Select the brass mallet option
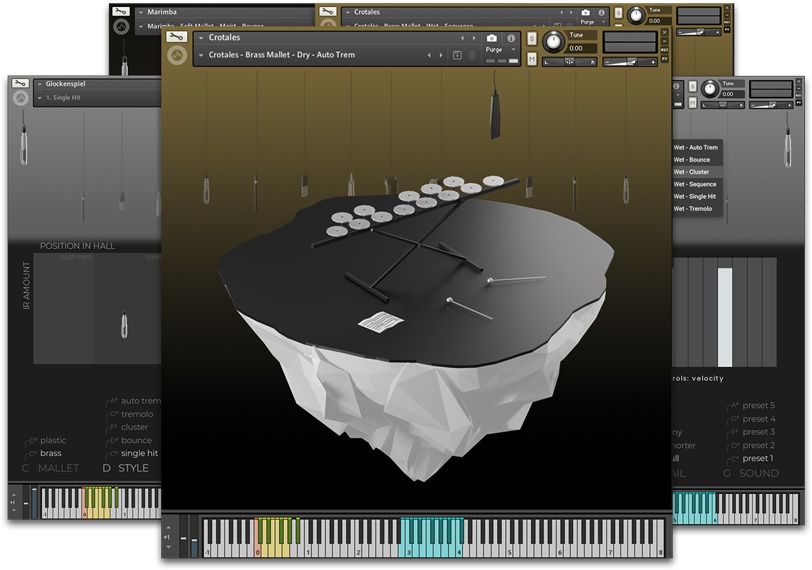This screenshot has width=812, height=570. point(50,453)
